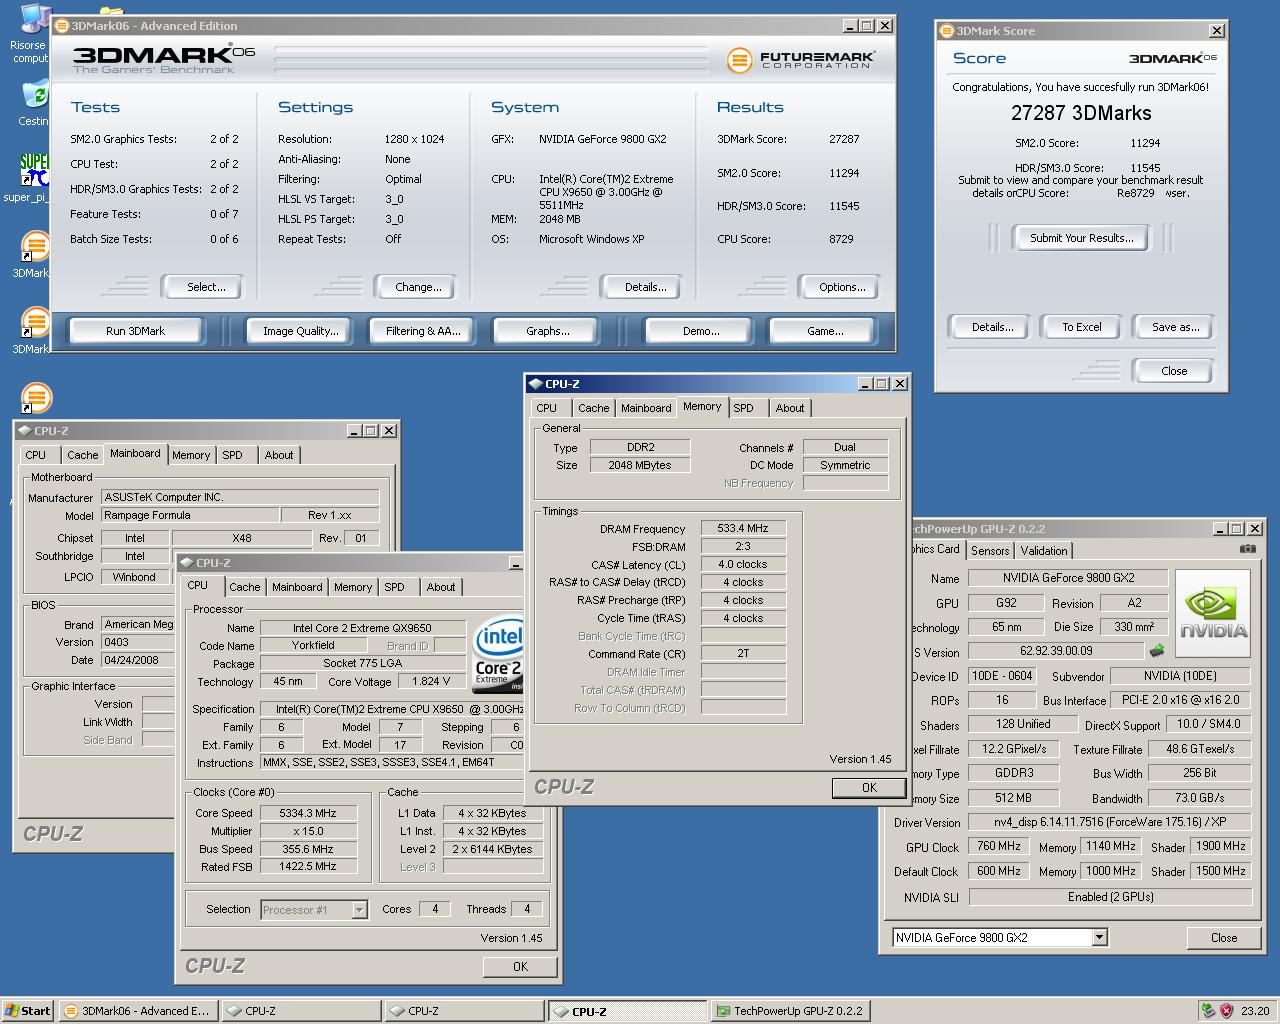This screenshot has height=1024, width=1280.
Task: Open the second 3DMark desktop shortcut icon
Action: (x=35, y=322)
